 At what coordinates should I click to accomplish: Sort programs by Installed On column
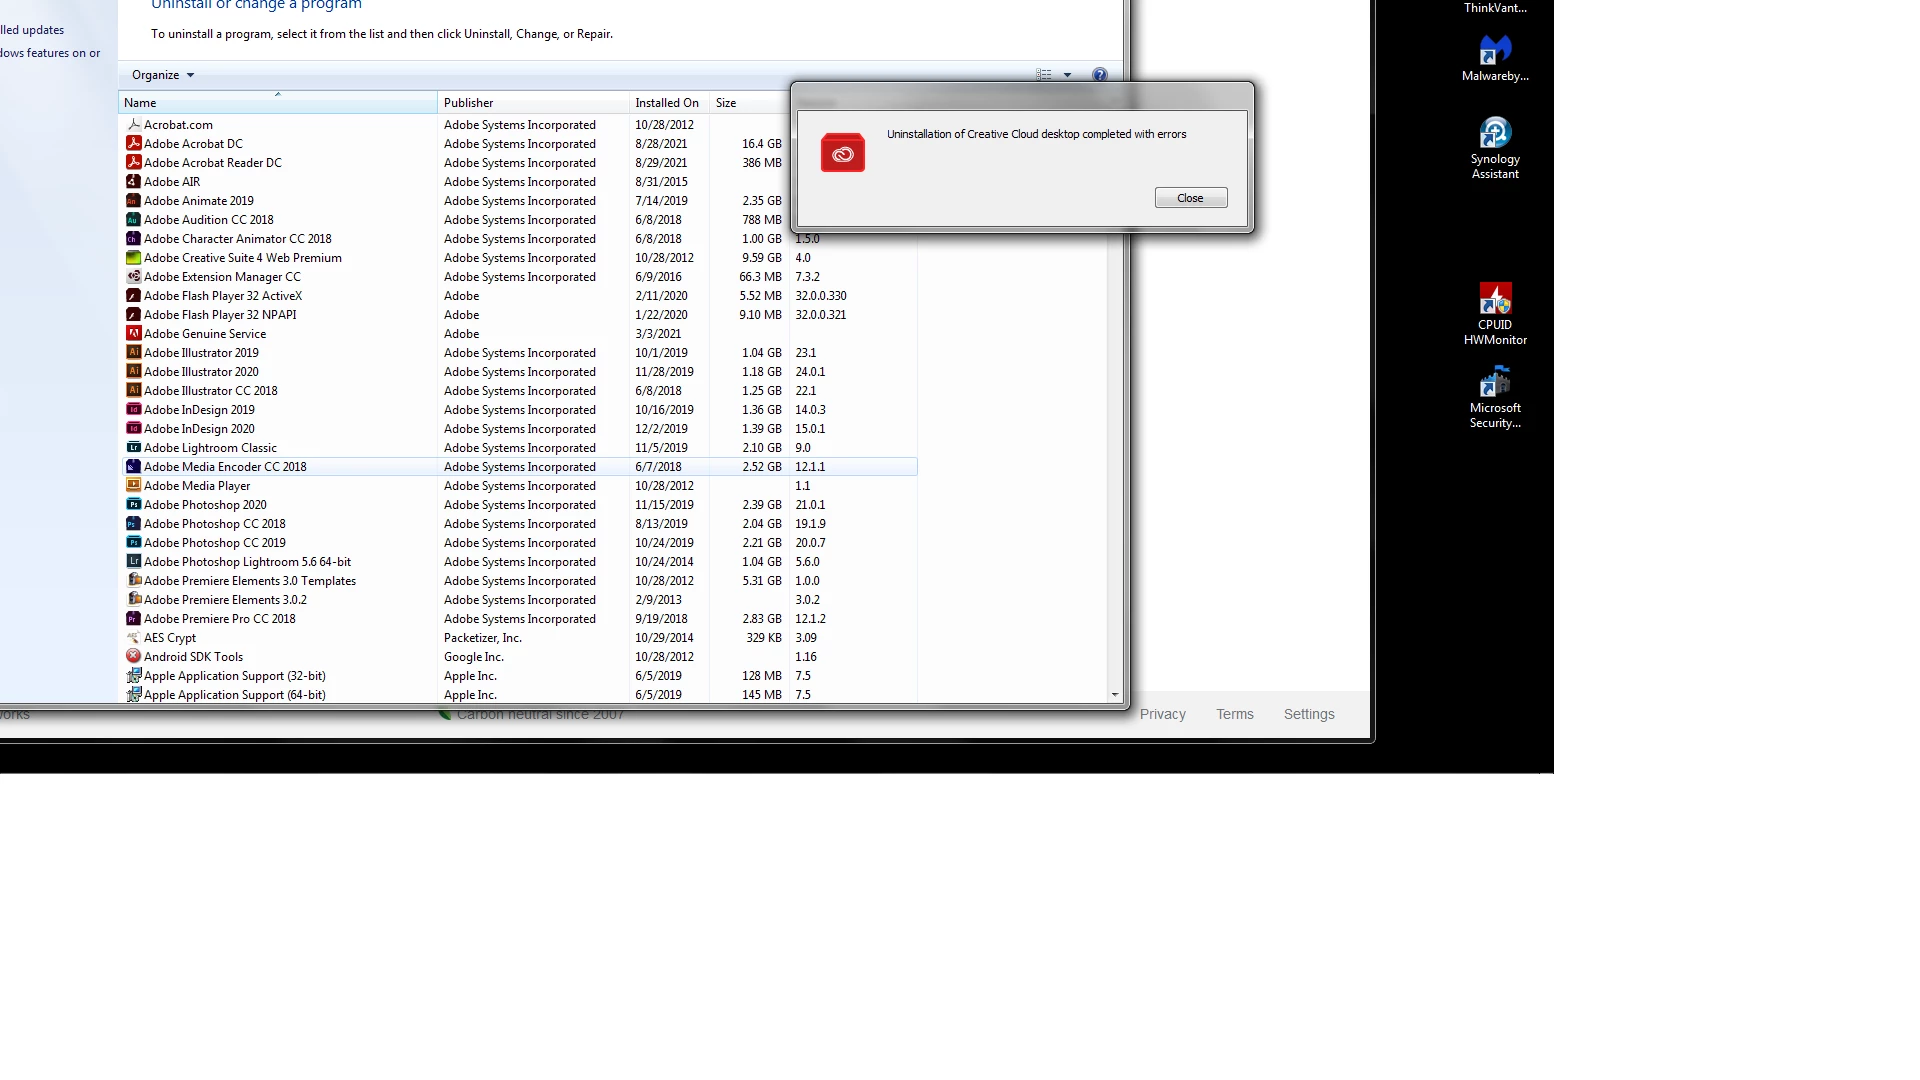click(666, 103)
